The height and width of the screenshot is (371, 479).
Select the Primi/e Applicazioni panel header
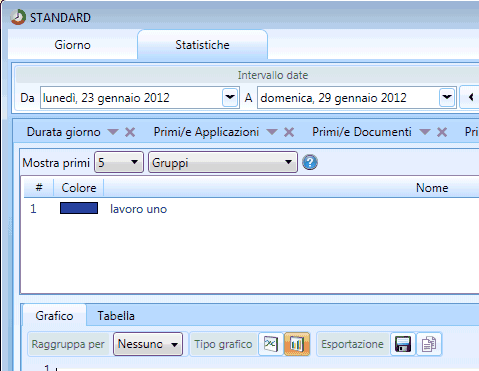206,132
